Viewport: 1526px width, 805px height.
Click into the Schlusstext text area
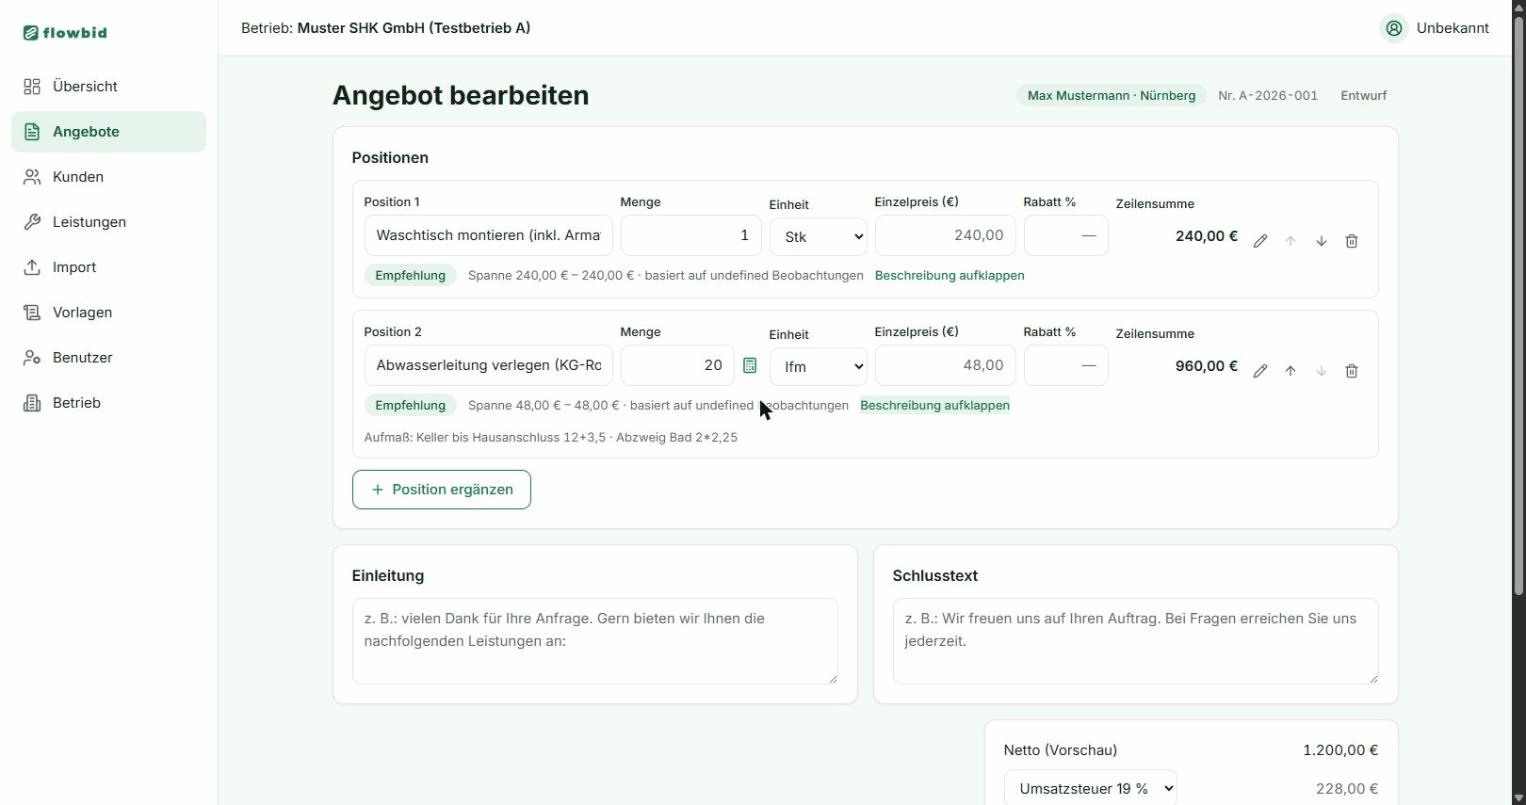(1135, 641)
